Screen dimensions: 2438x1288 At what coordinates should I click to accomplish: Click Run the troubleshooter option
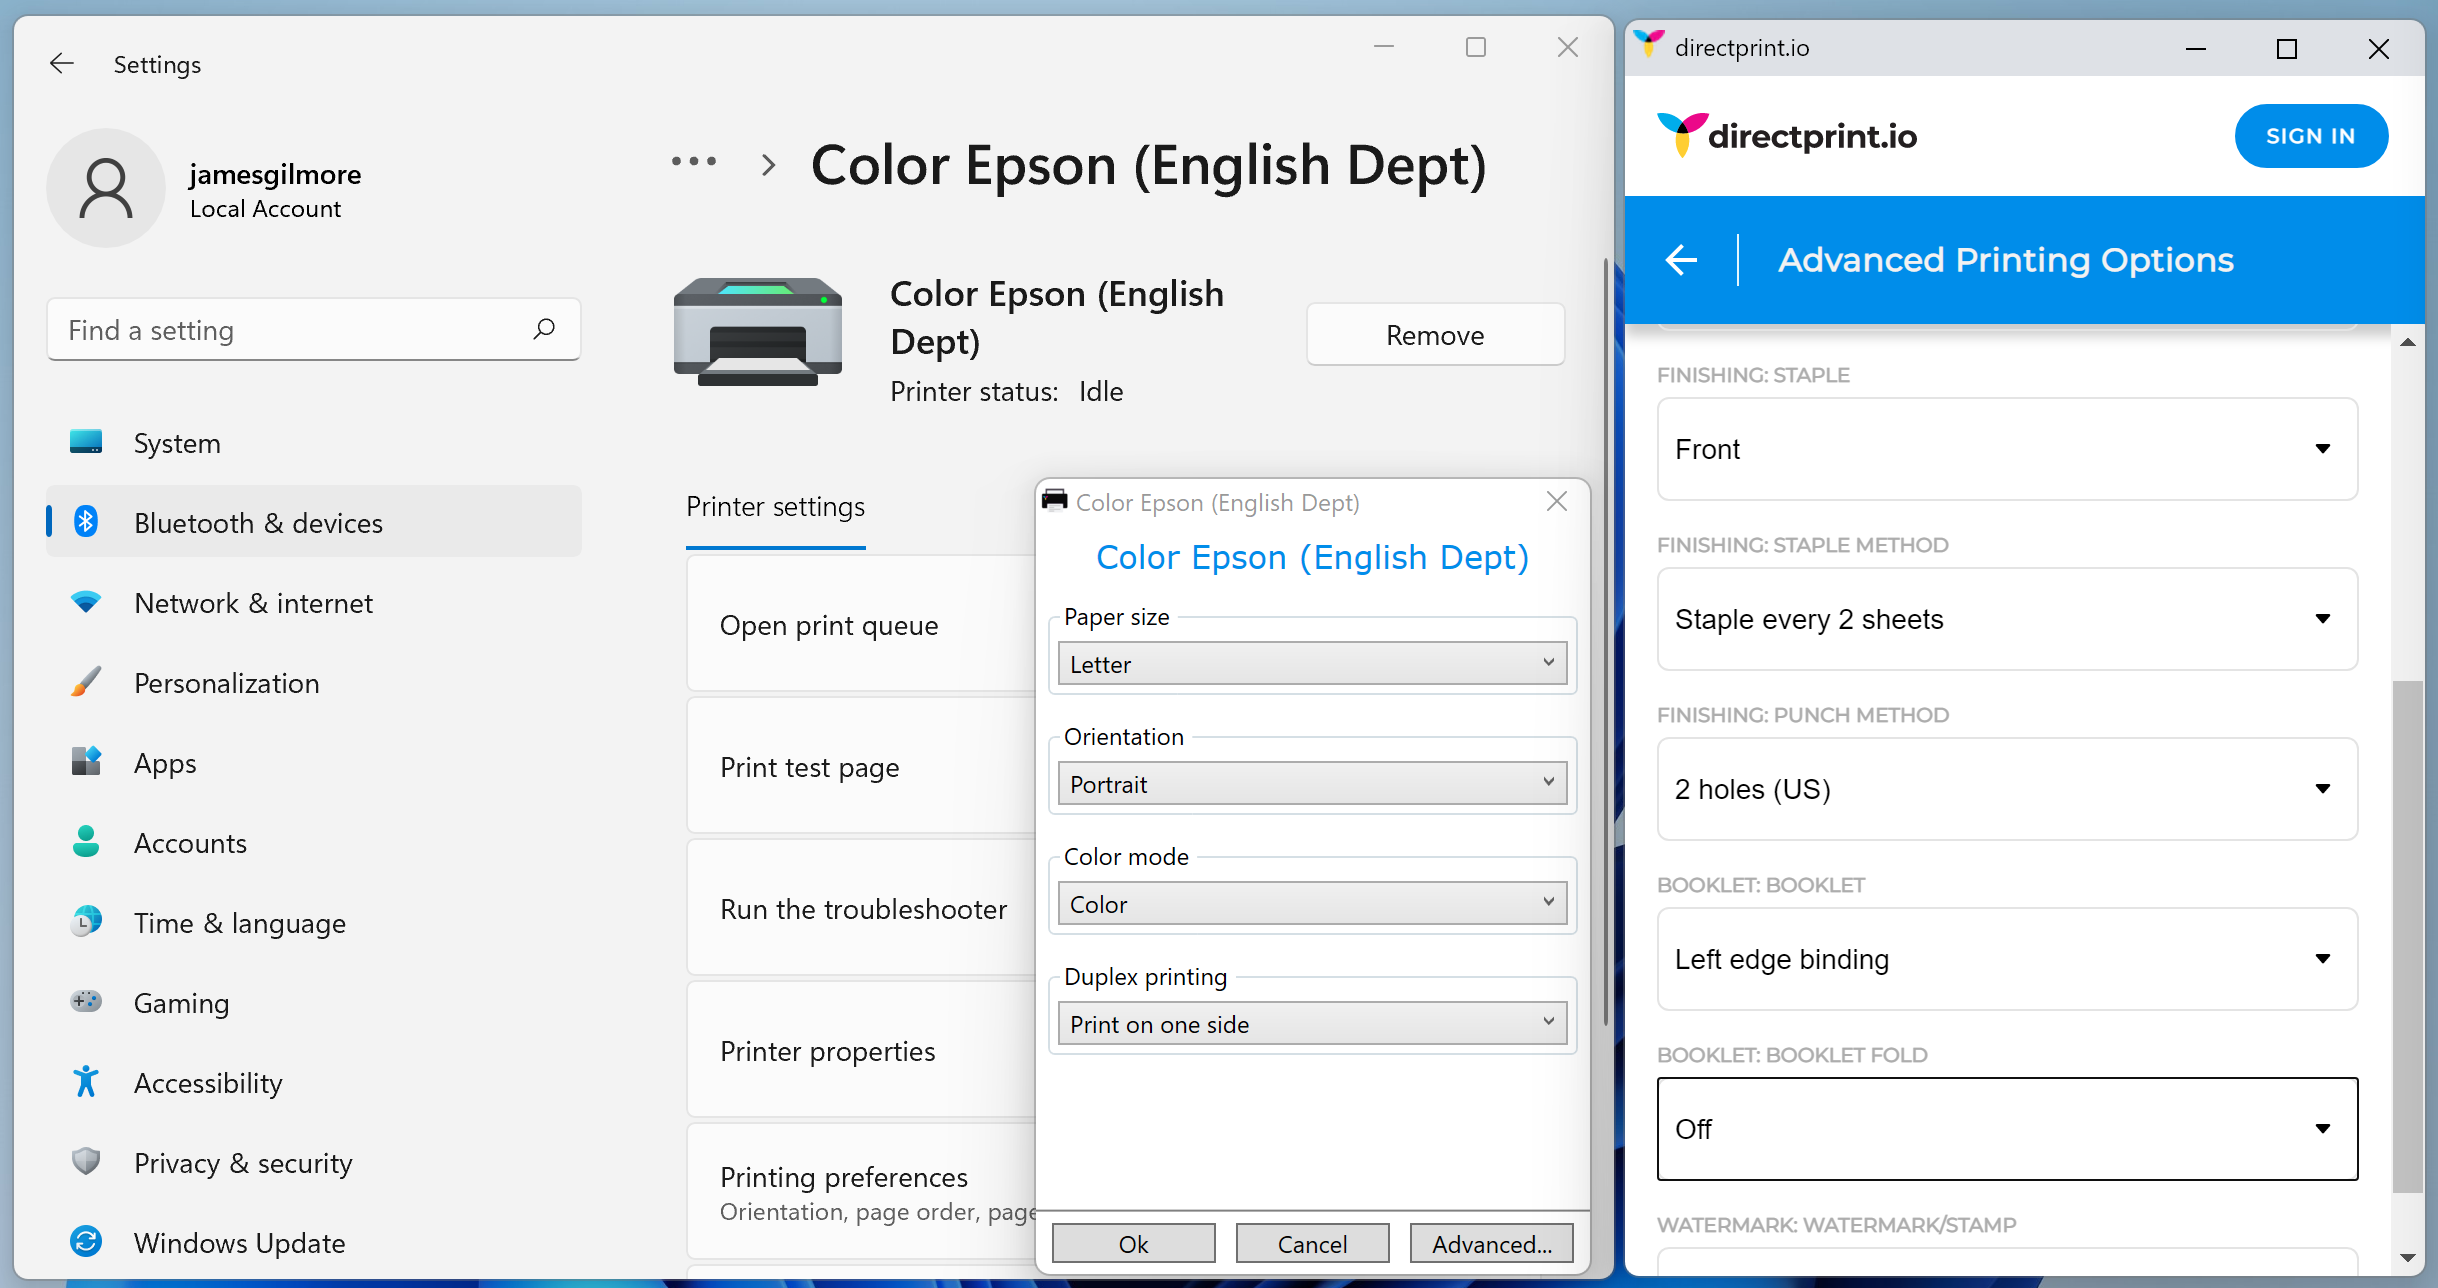(861, 909)
